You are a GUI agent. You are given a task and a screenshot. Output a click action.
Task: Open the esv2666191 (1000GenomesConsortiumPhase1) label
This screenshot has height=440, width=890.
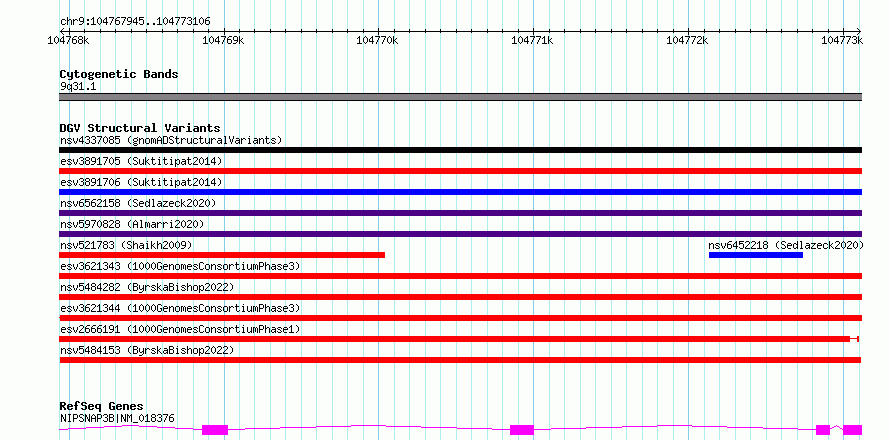[x=180, y=329]
